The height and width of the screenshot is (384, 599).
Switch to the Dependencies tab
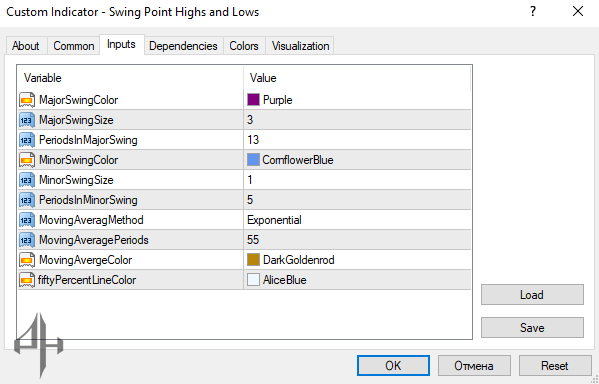(183, 46)
